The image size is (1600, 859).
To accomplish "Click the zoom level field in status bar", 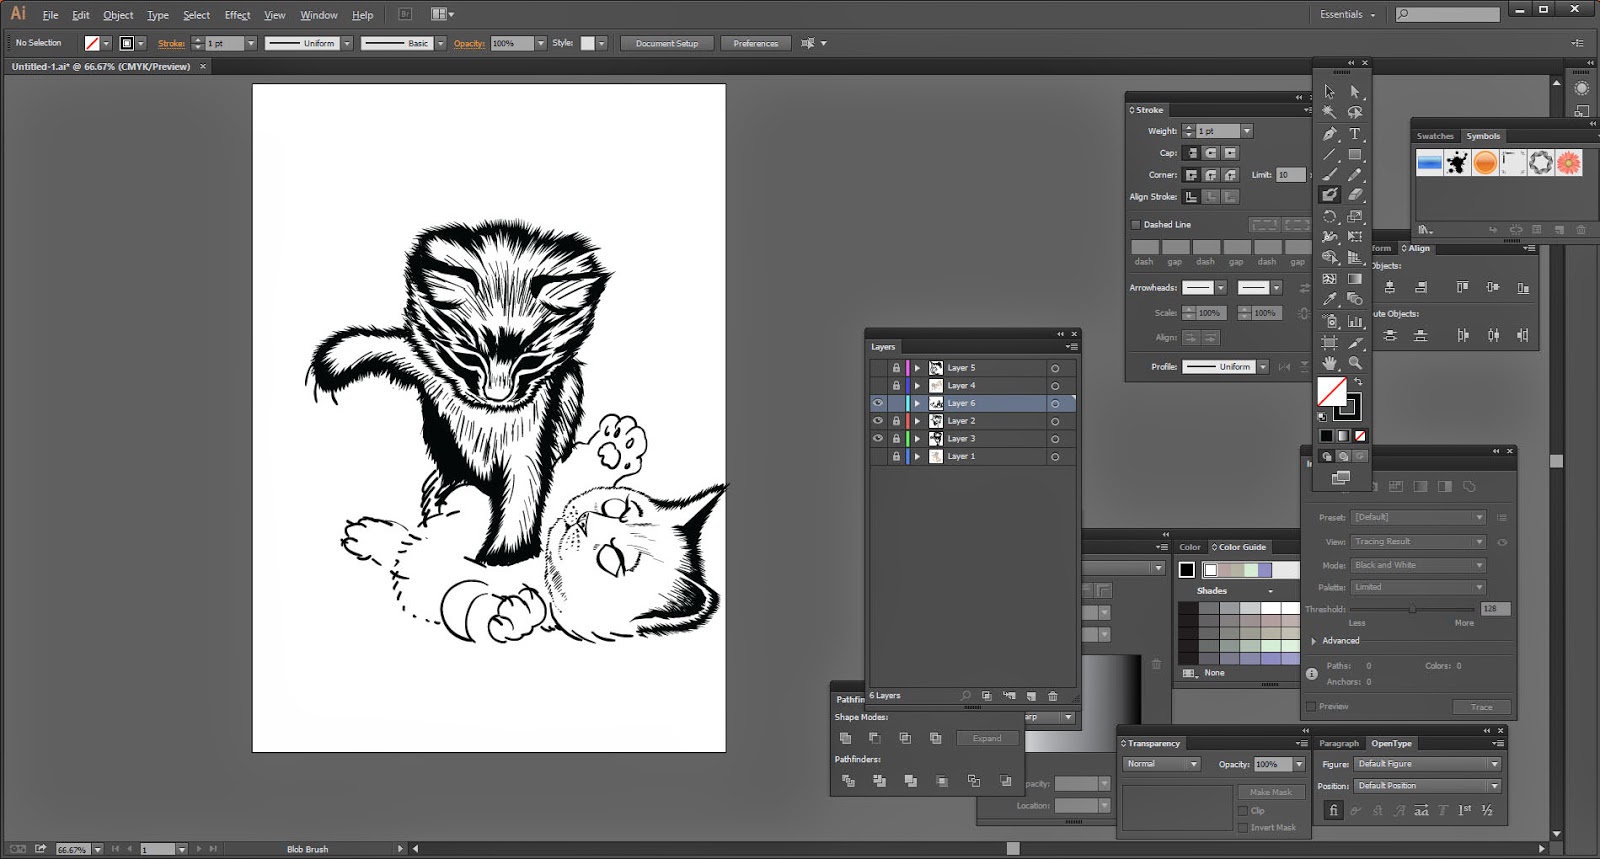I will pyautogui.click(x=72, y=849).
